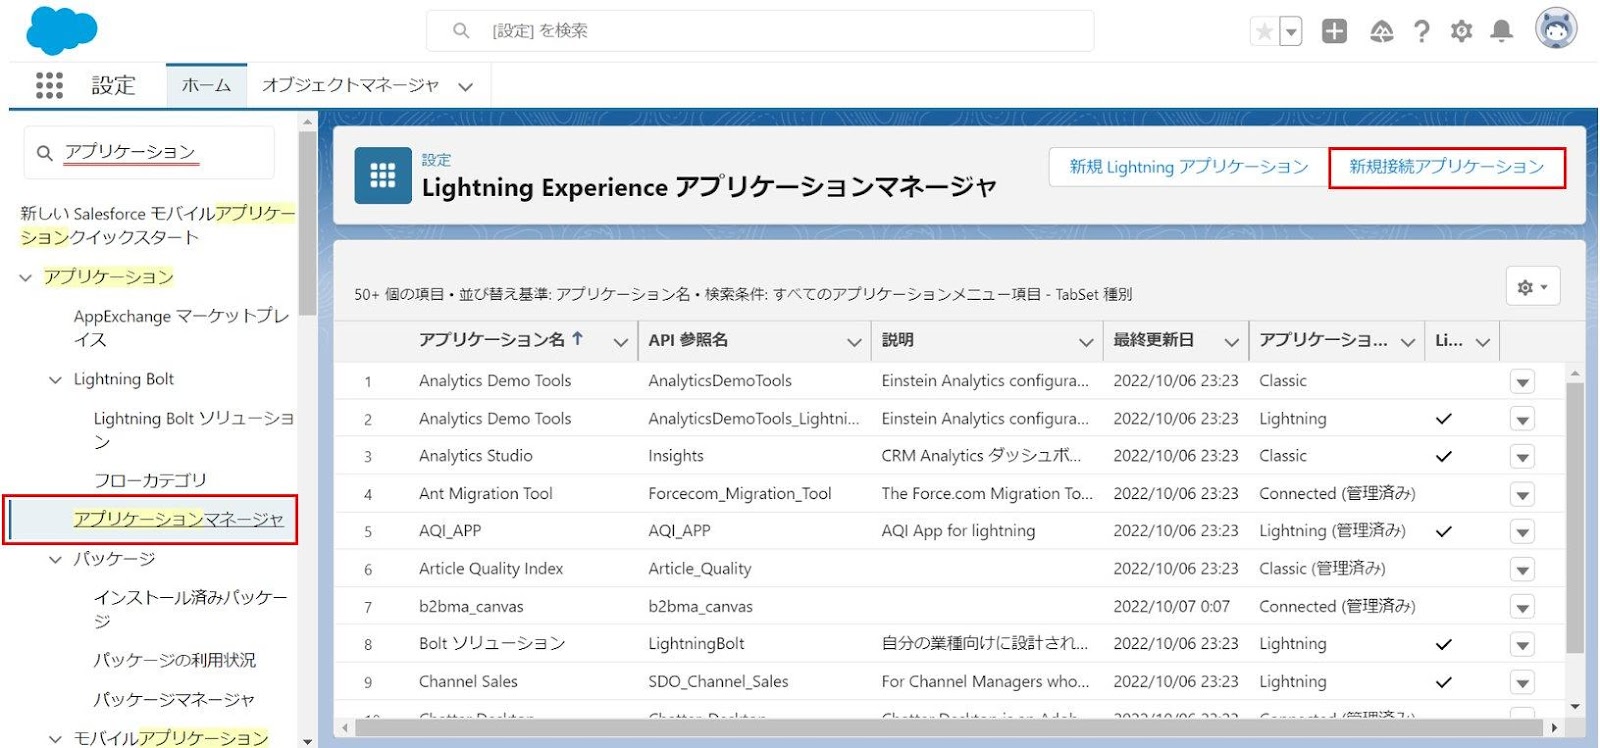Click the table scroll-down arrow
Screen dimensions: 1600x748
point(1575,706)
